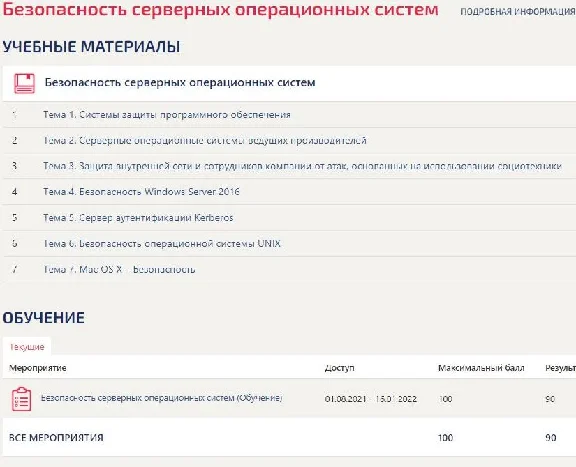
Task: Select Тема 3 Защита внутренней сети
Action: point(302,166)
